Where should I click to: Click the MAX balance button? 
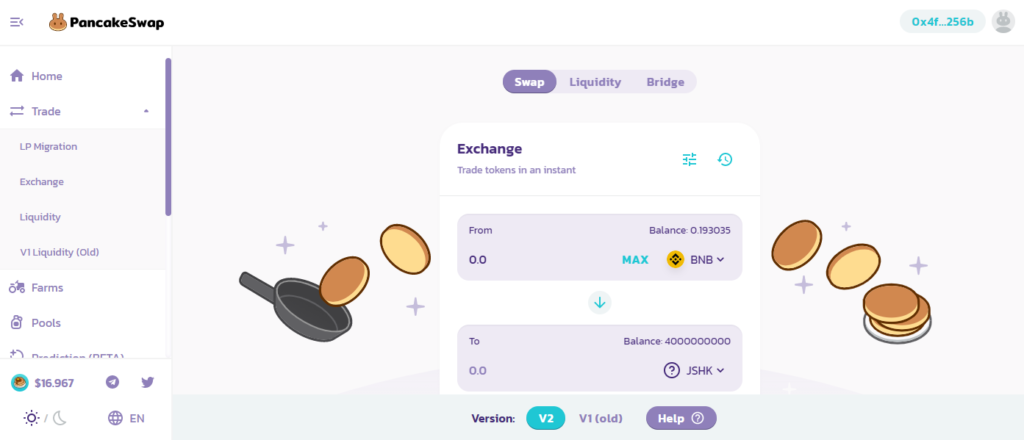pyautogui.click(x=635, y=260)
